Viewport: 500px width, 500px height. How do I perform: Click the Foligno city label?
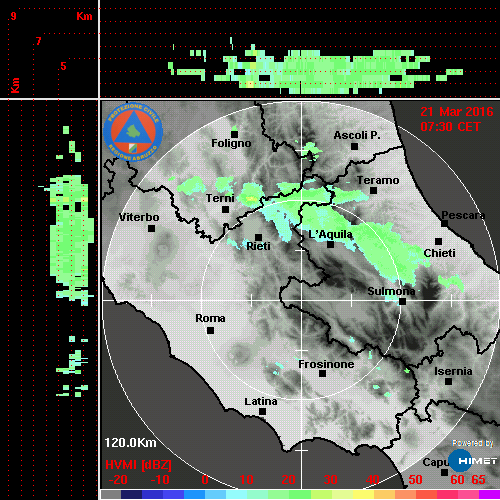click(x=231, y=143)
